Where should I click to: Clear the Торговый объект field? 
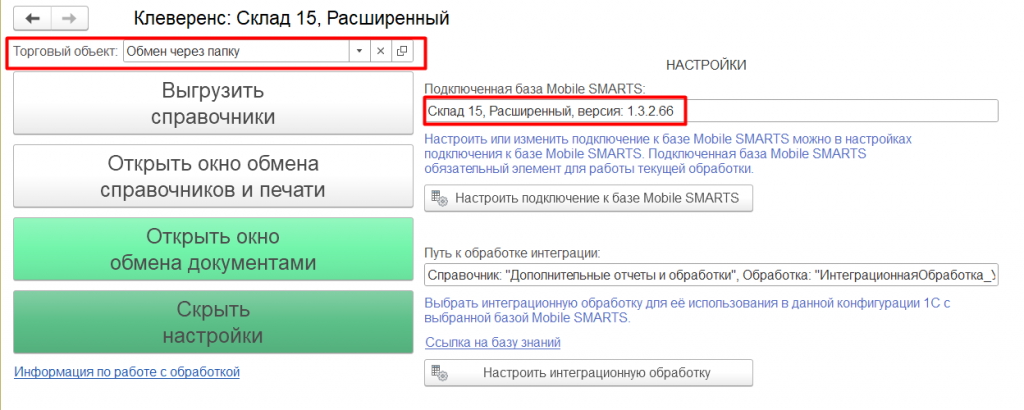coord(381,52)
